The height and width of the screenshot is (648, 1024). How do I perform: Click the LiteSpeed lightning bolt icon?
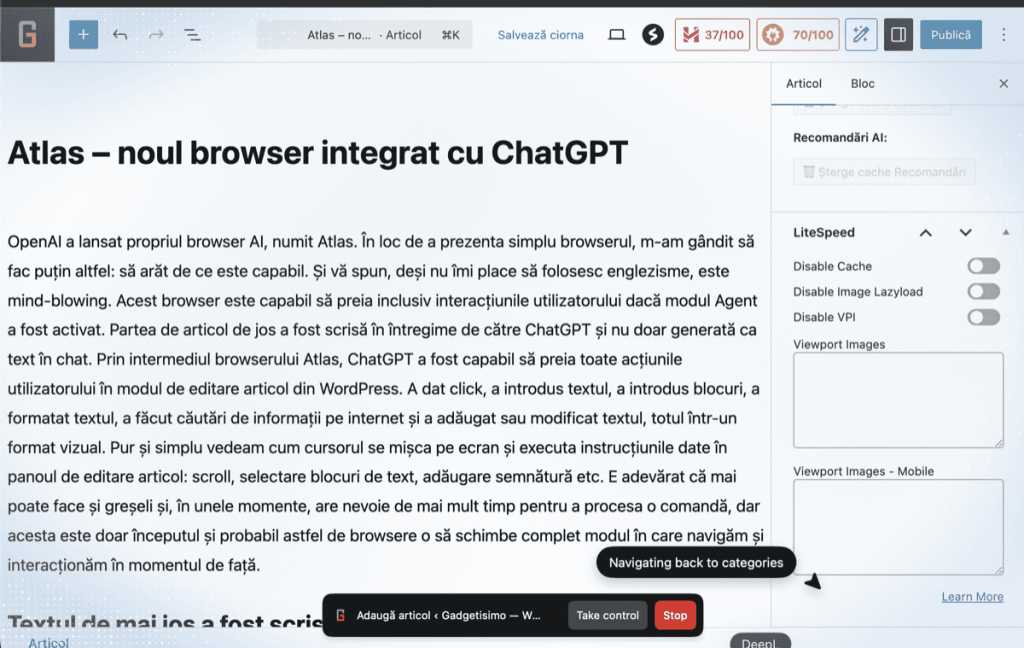pos(653,35)
